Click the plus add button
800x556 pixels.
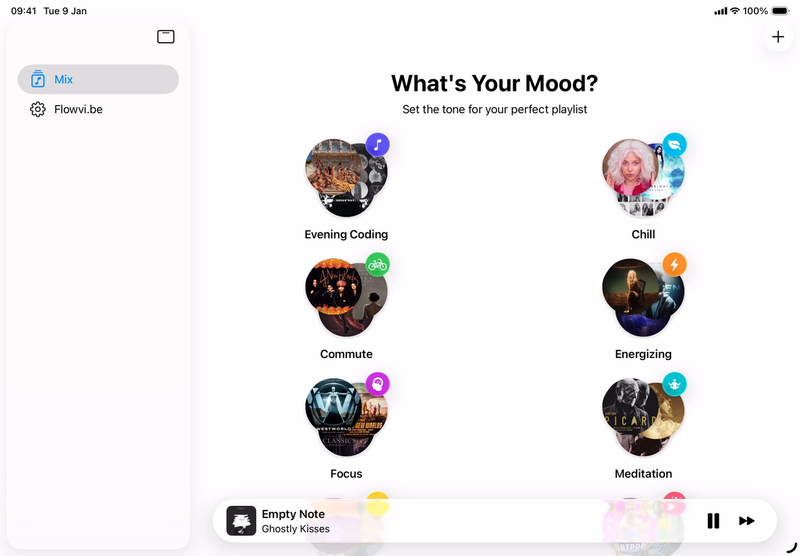click(x=778, y=37)
